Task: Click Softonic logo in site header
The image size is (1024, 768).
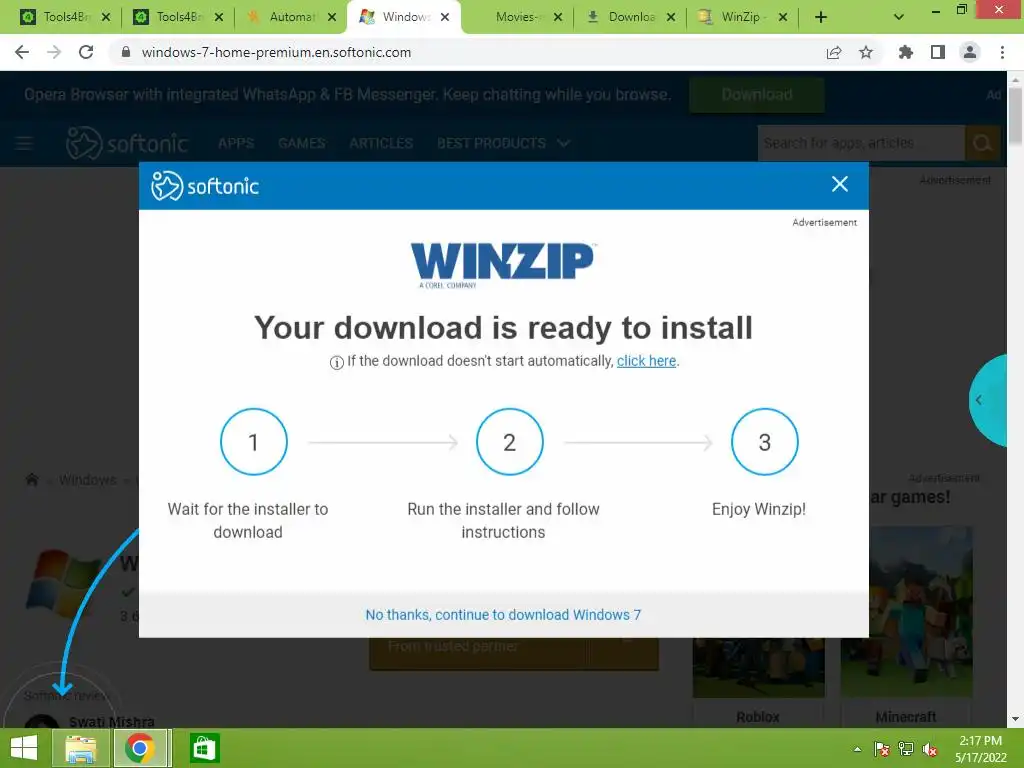Action: [x=127, y=143]
